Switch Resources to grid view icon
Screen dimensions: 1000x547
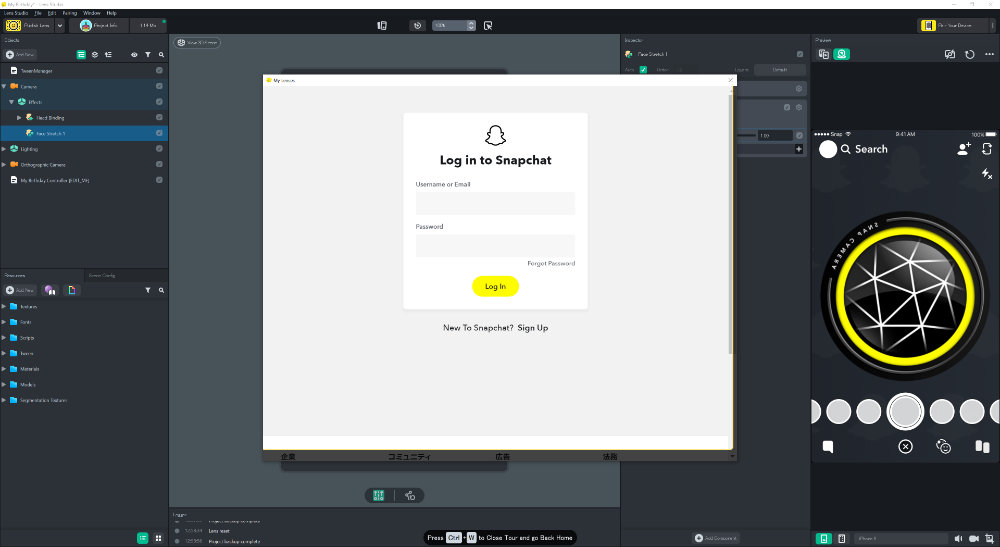158,538
